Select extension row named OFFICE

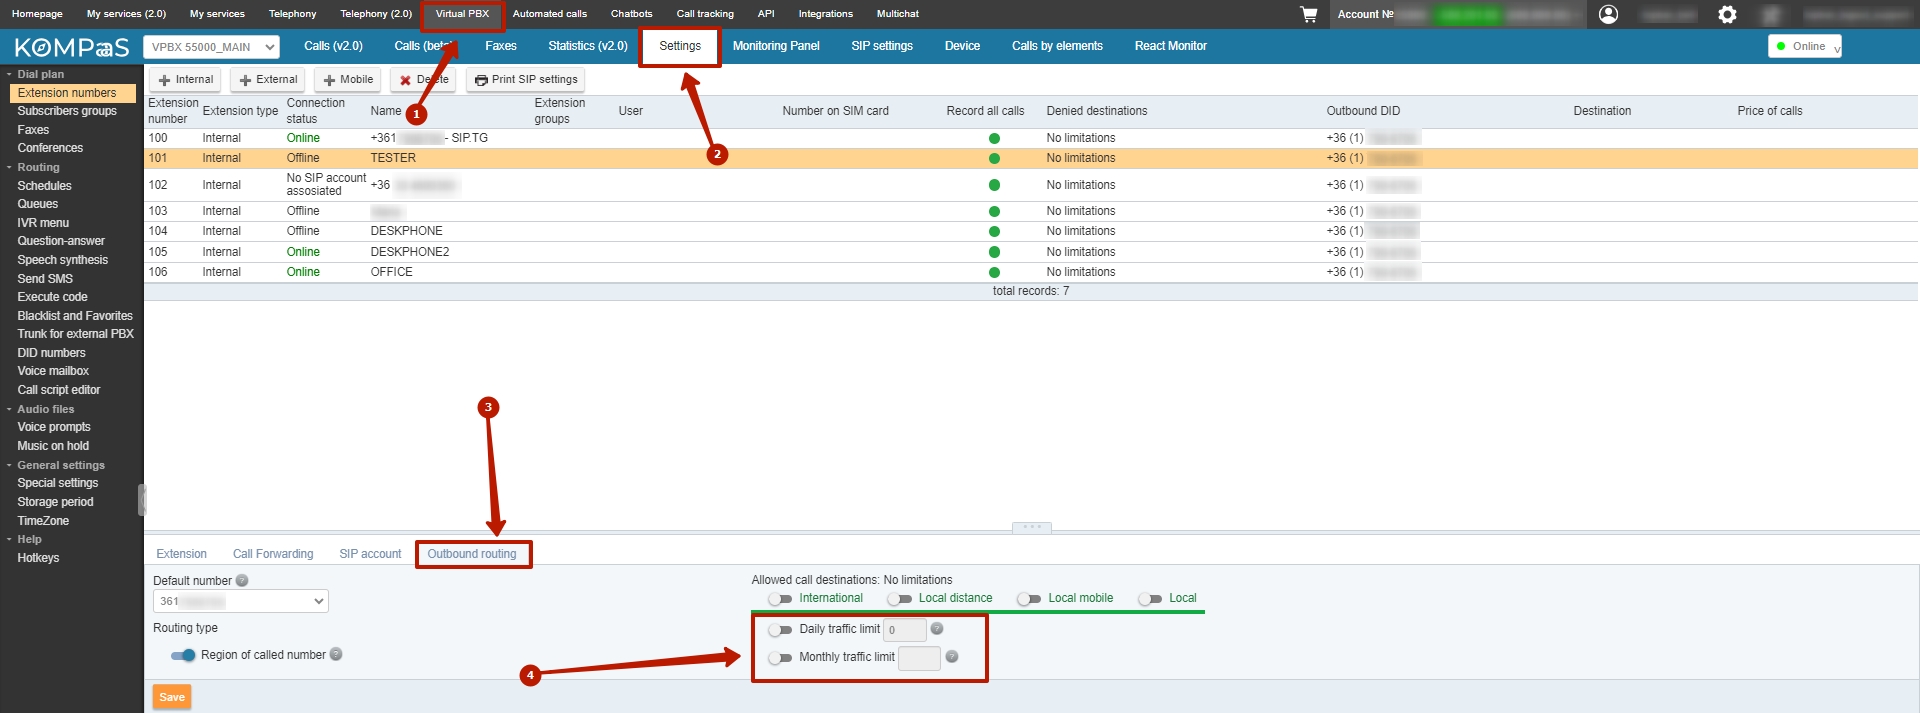pyautogui.click(x=1031, y=272)
